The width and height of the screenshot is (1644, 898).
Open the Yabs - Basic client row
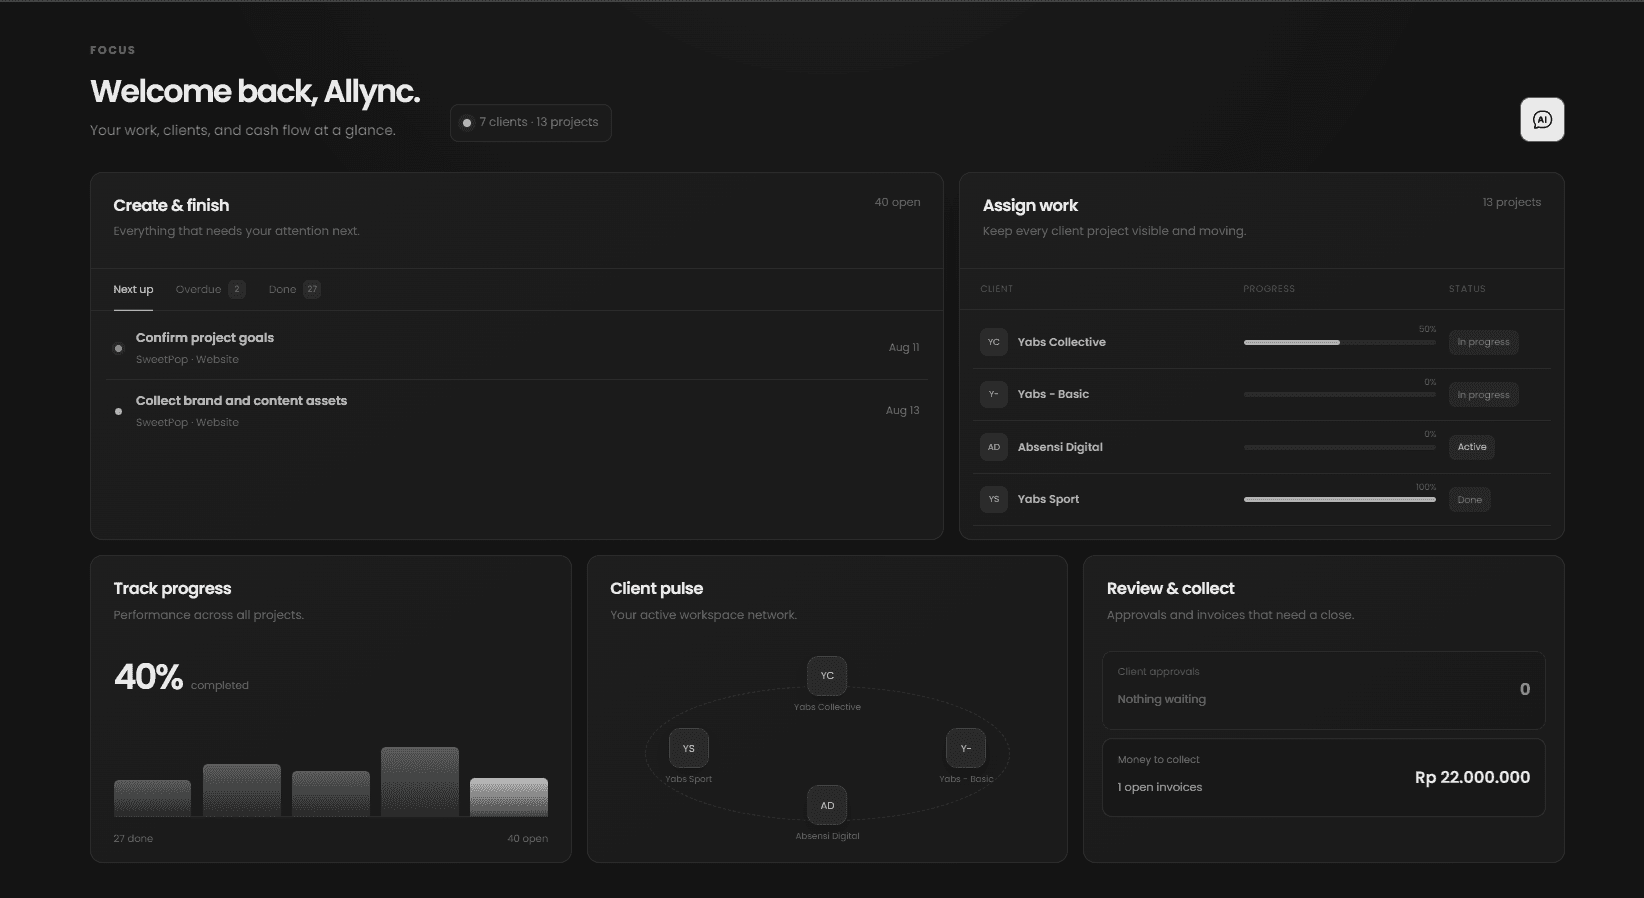pyautogui.click(x=1262, y=394)
